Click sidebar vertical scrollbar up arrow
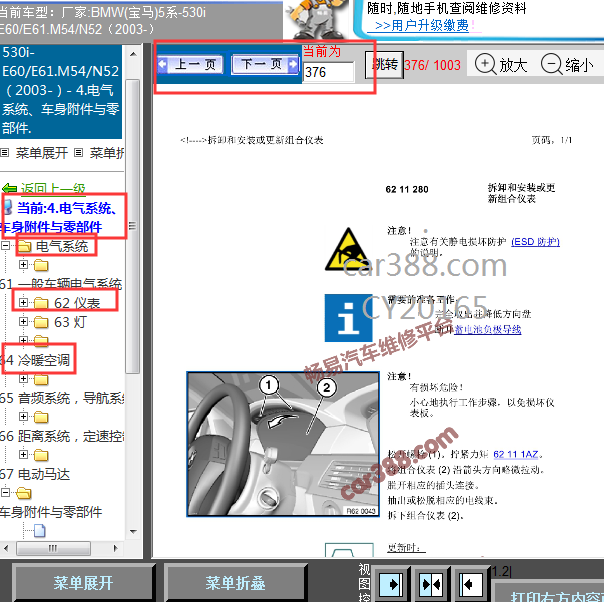604x602 pixels. click(133, 54)
